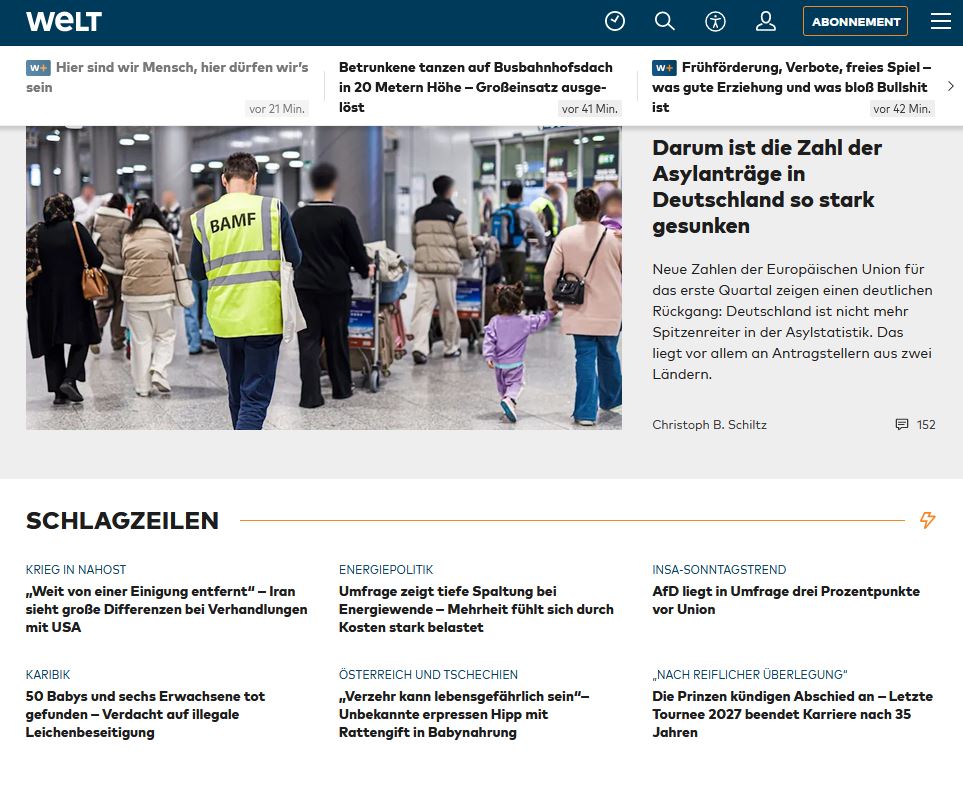Open the AfD INSA-Sonntagstrend poll headline
This screenshot has height=793, width=963.
785,600
